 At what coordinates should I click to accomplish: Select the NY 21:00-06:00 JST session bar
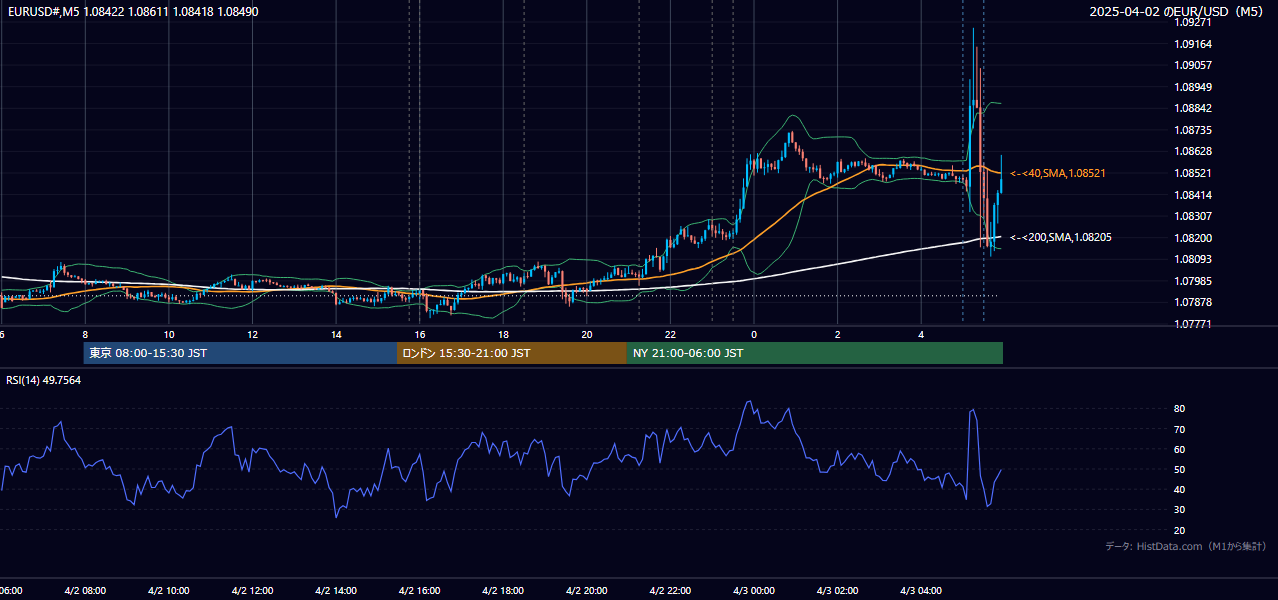(815, 353)
